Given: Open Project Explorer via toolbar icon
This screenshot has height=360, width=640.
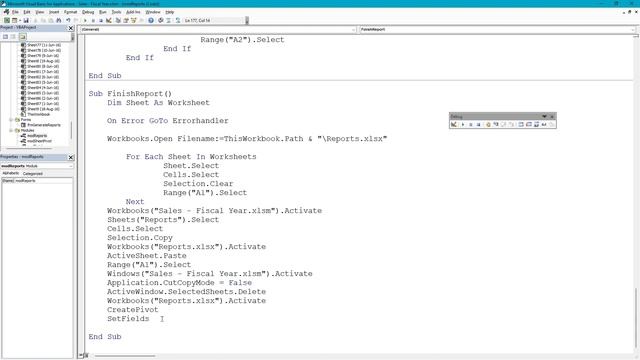Looking at the screenshot, I should (x=118, y=20).
